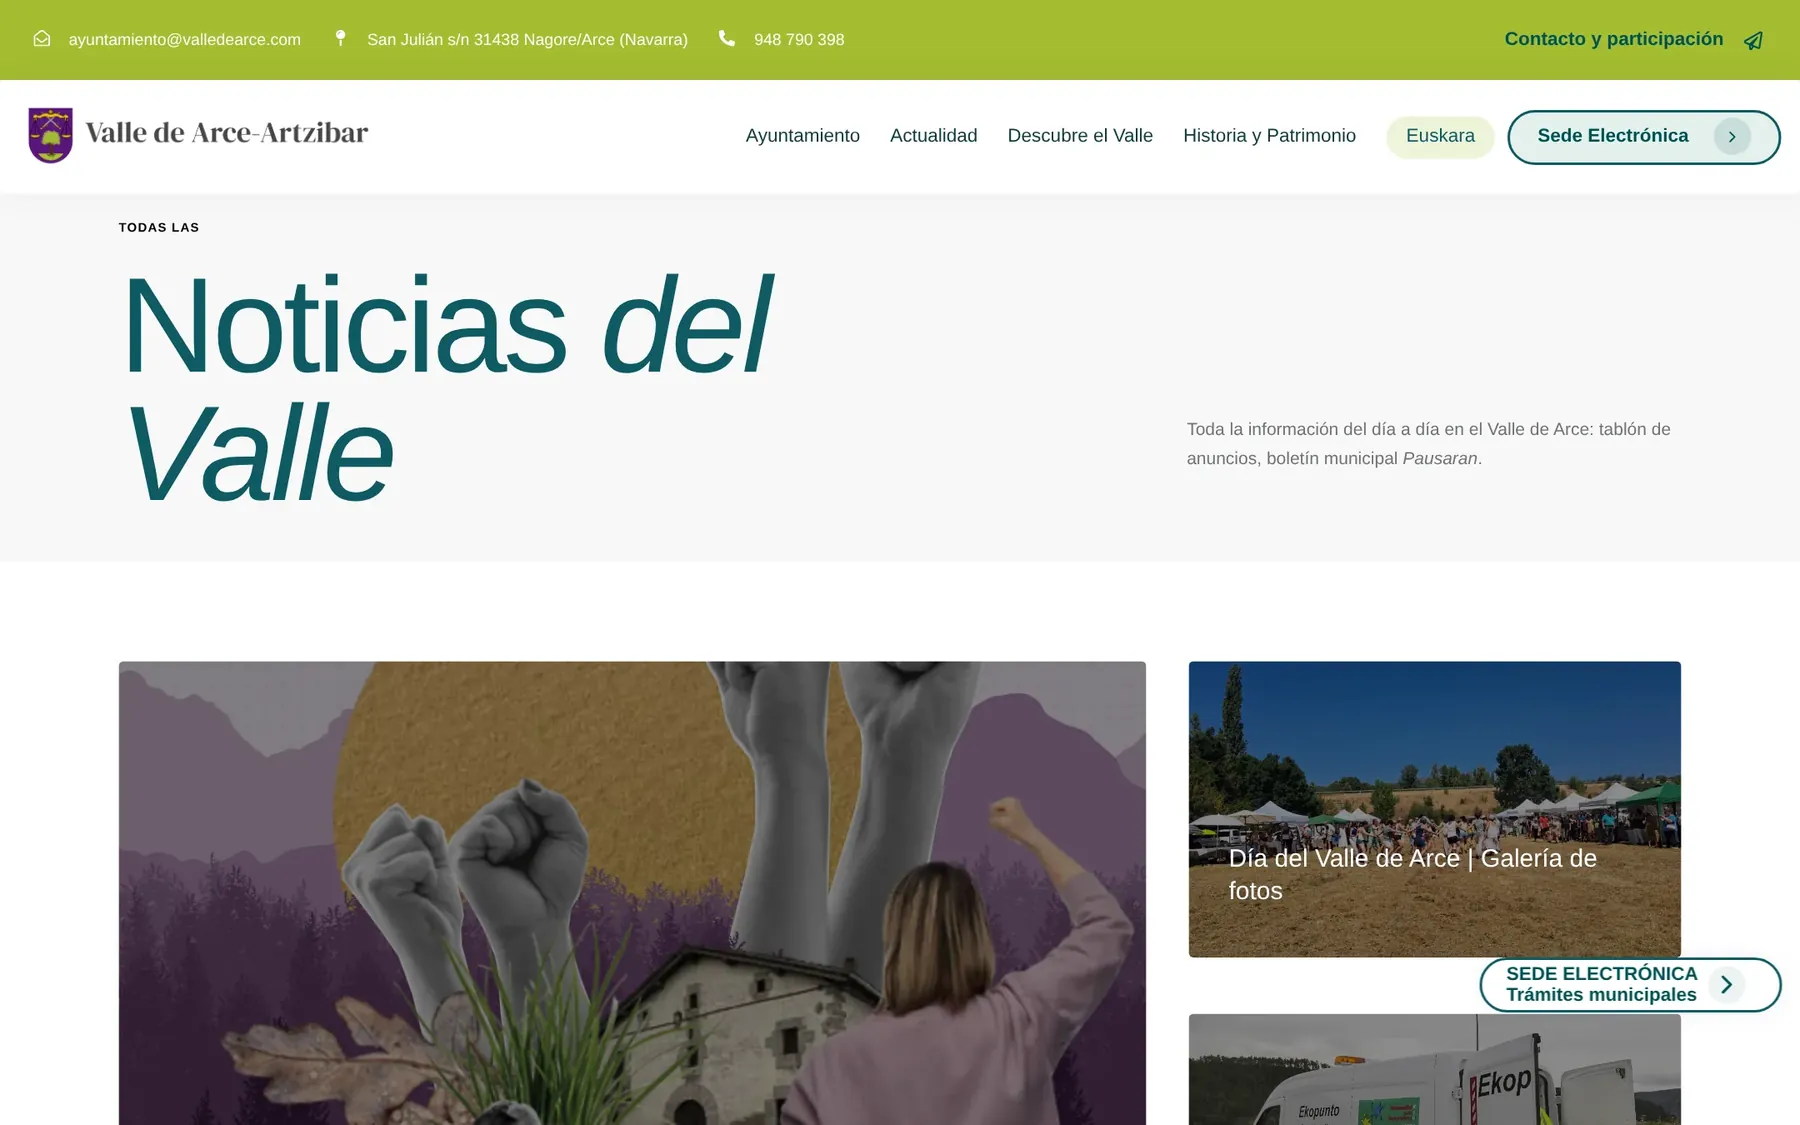Click the TODAS LAS label

tap(159, 227)
